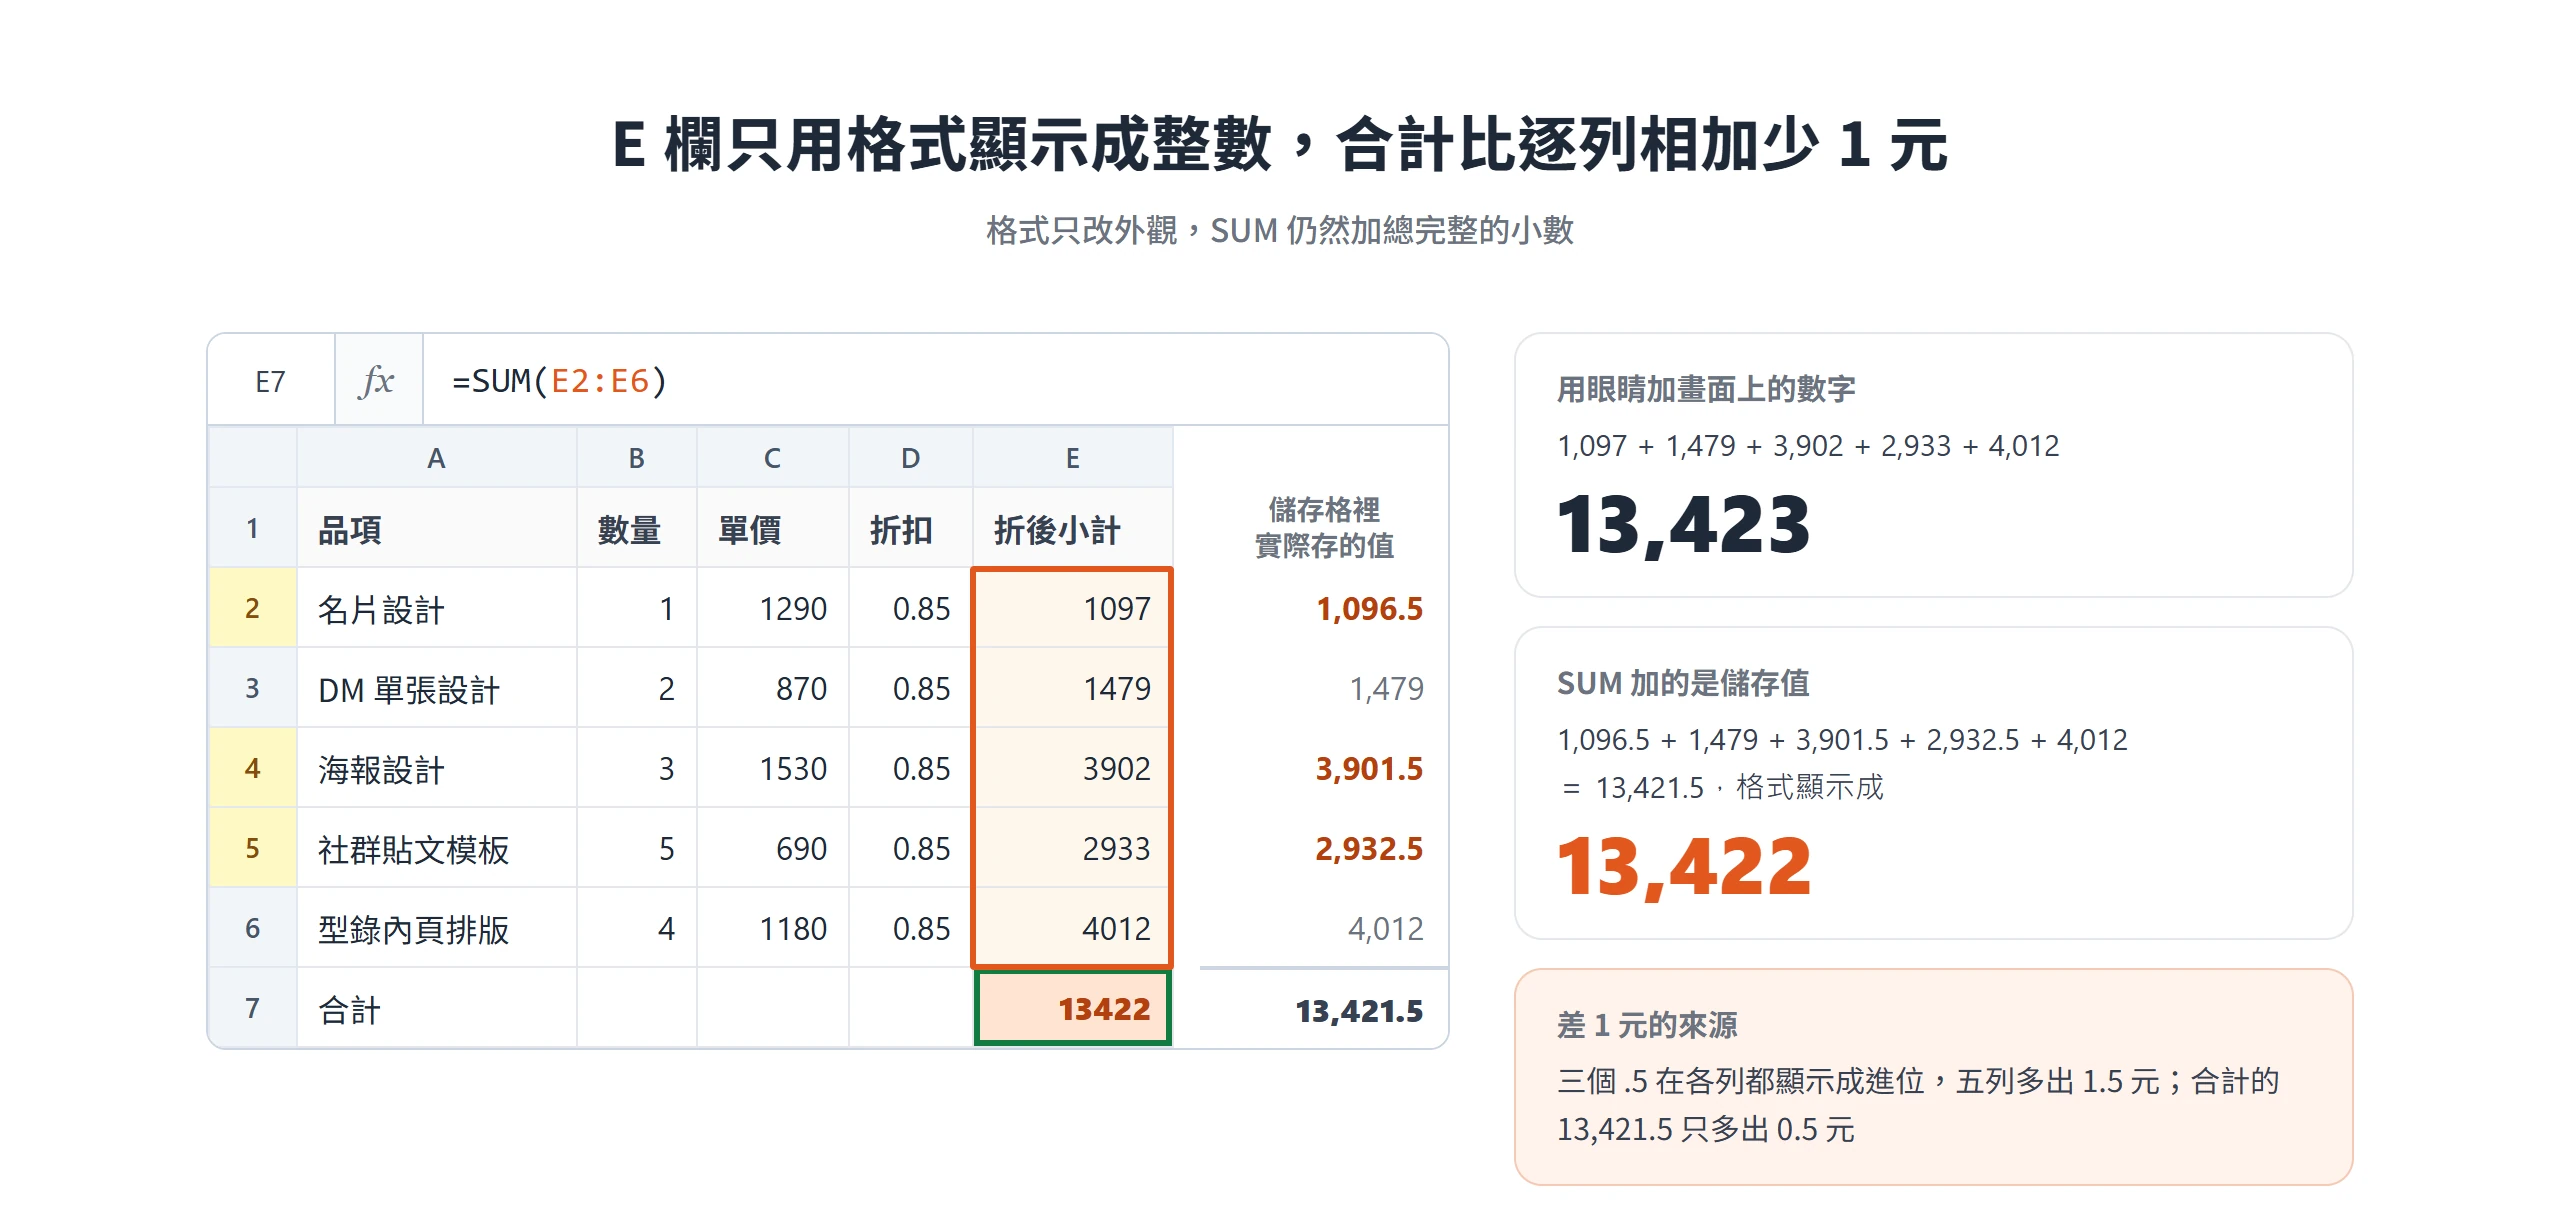Click the 海報設計 cell
The height and width of the screenshot is (1210, 2560).
[436, 768]
